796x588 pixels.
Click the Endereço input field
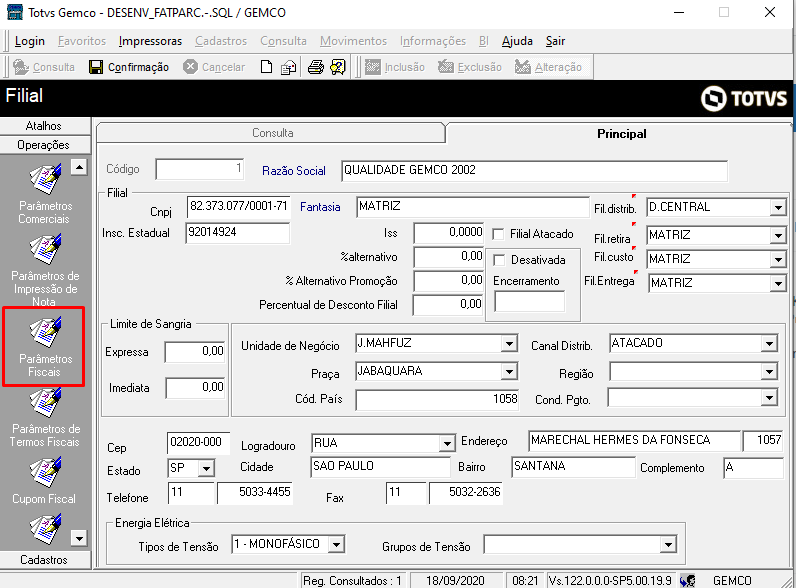(634, 440)
